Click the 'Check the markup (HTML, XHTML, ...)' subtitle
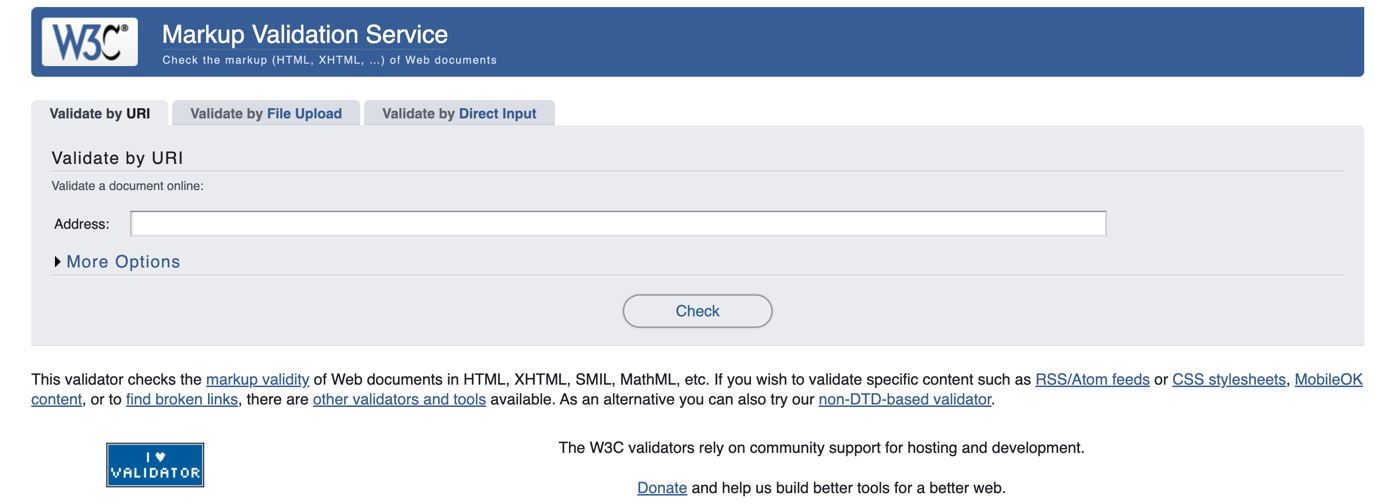This screenshot has height=504, width=1380. 329,60
